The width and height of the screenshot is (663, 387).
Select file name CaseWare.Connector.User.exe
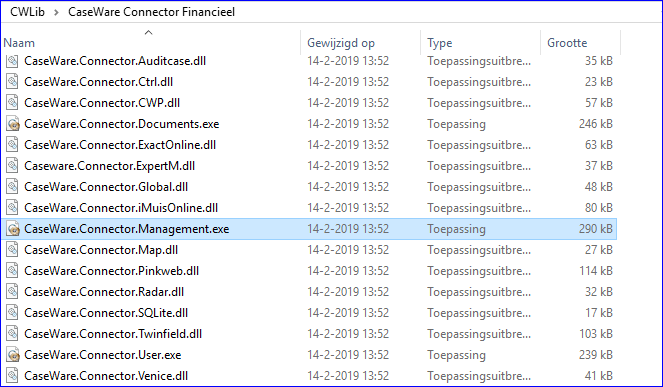pos(103,355)
